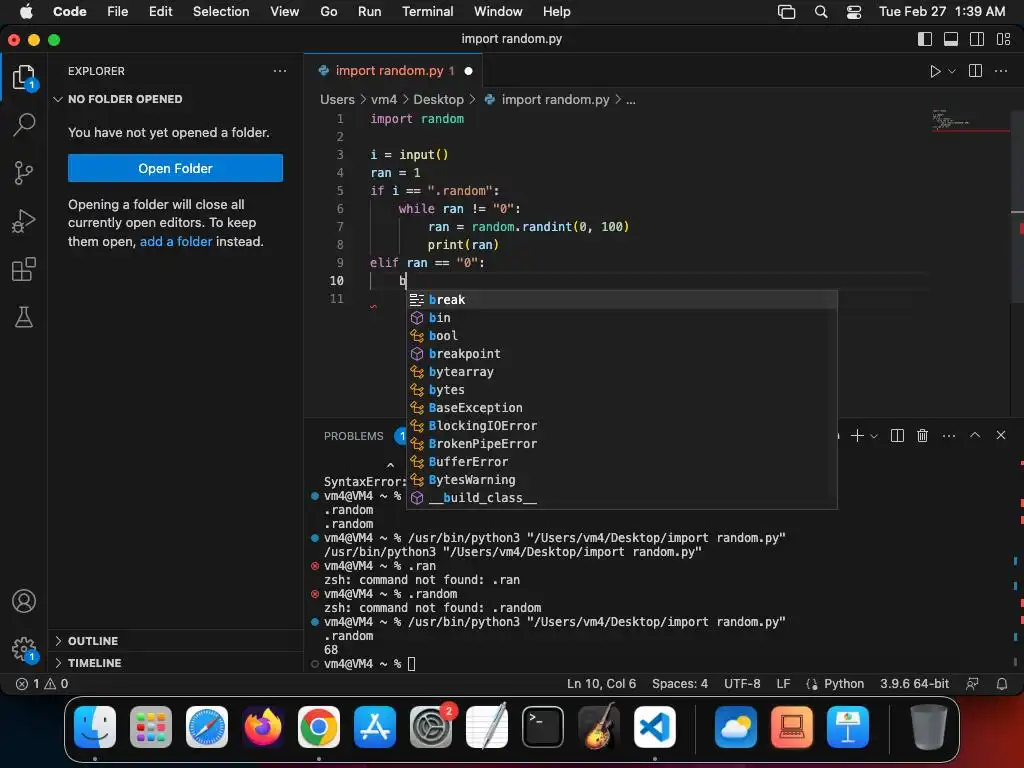The width and height of the screenshot is (1024, 768).
Task: Click UTF-8 encoding in status bar
Action: point(742,684)
